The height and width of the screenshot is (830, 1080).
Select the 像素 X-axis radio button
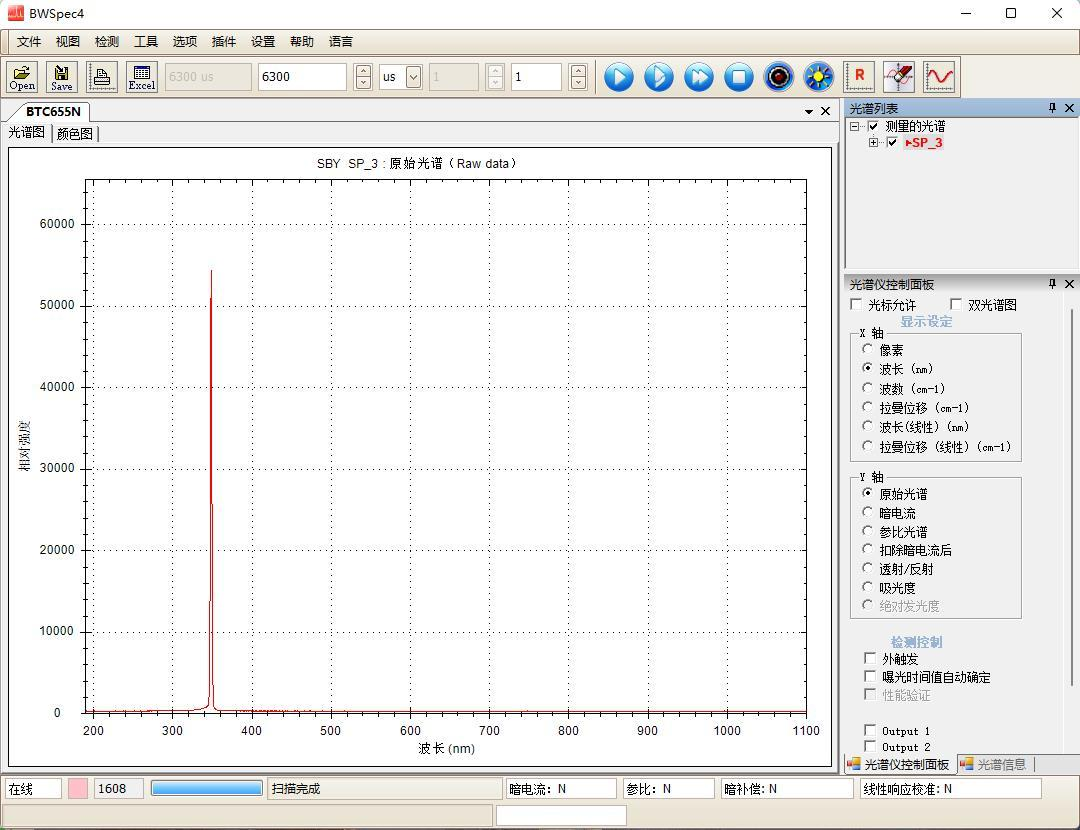(868, 350)
